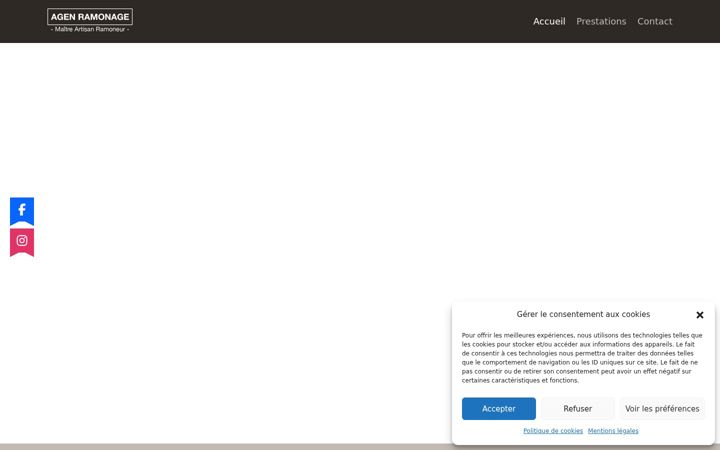Go to the Accueil menu item
The width and height of the screenshot is (720, 450).
click(549, 22)
